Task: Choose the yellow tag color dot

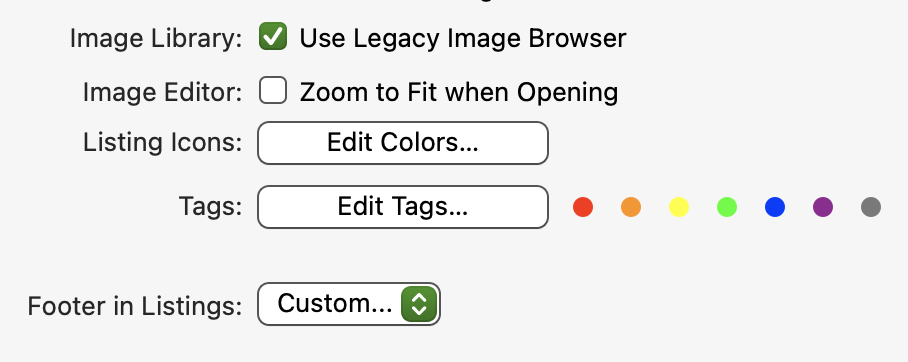Action: pos(679,207)
